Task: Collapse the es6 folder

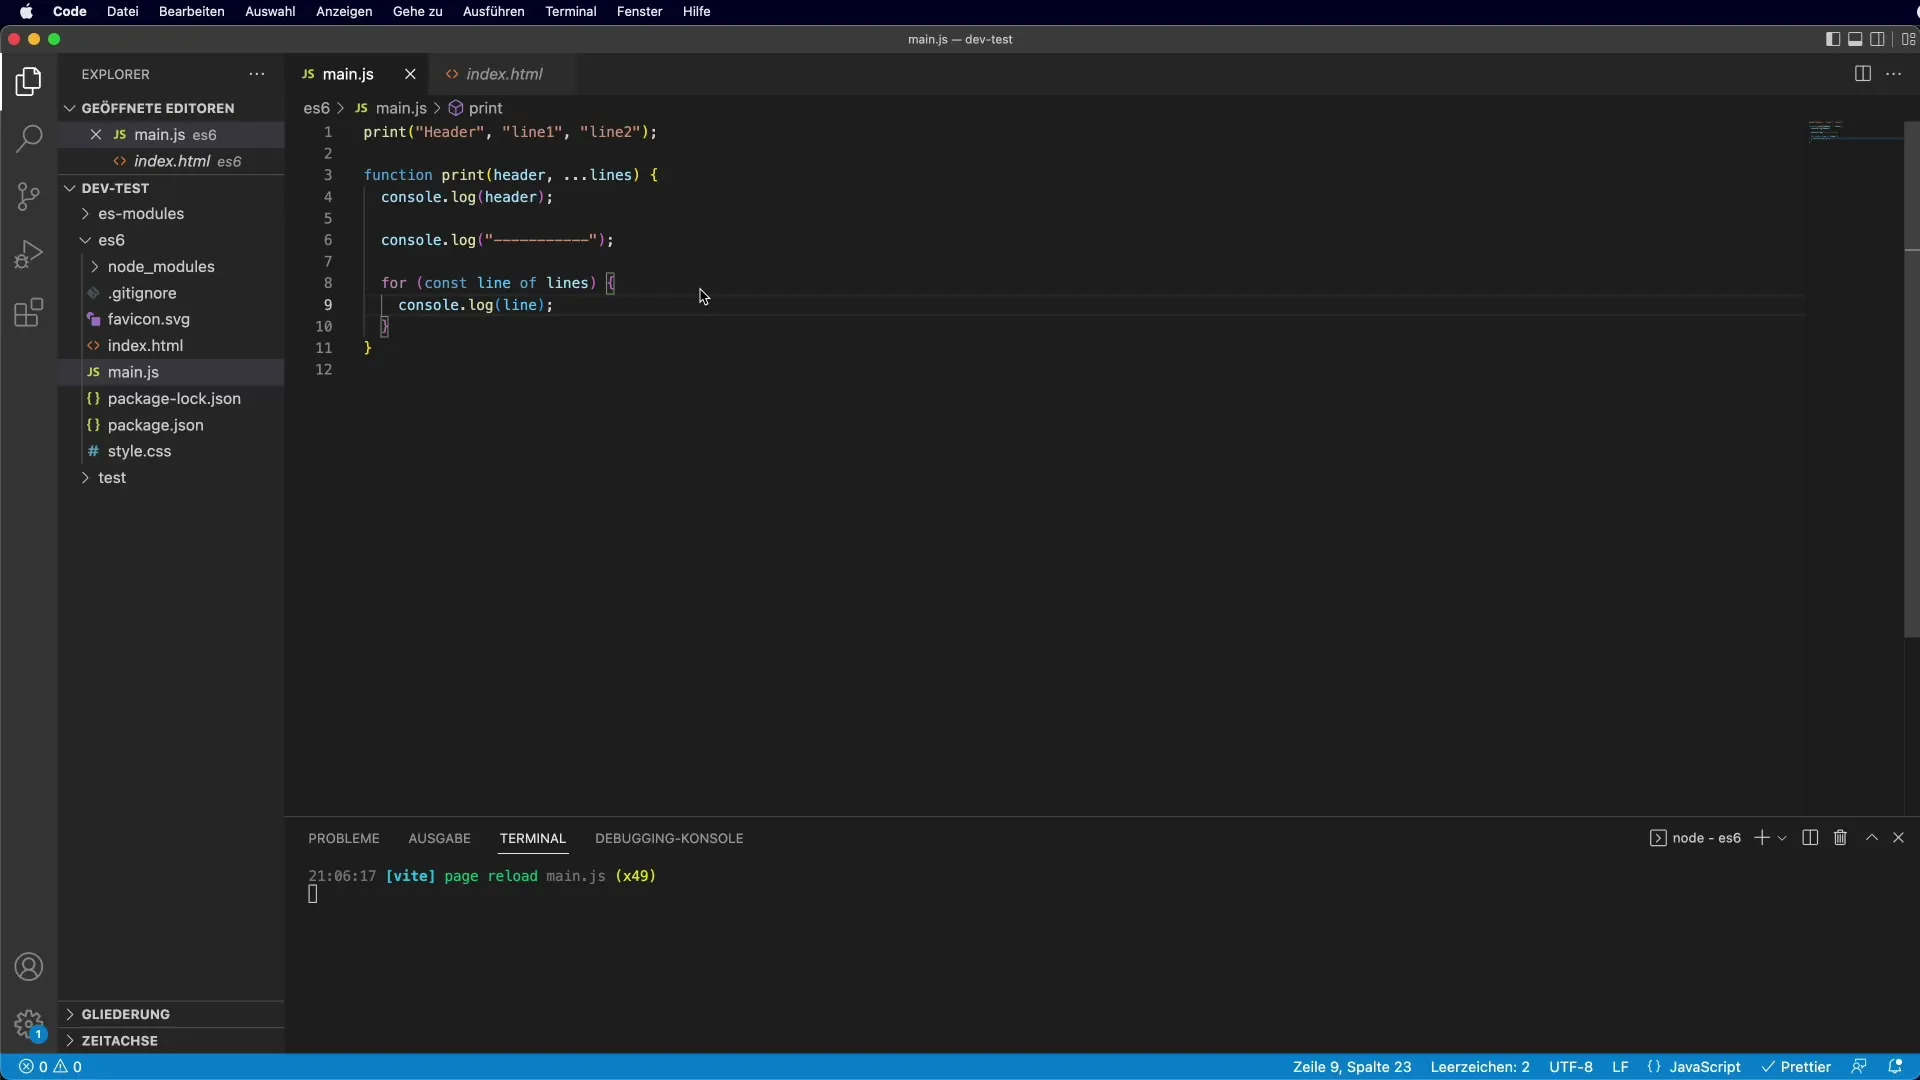Action: pos(171,240)
